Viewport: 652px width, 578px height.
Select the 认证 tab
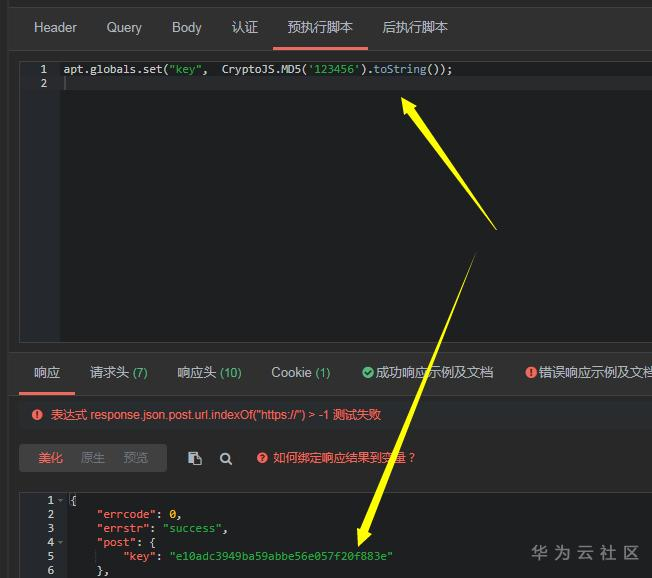click(x=245, y=27)
